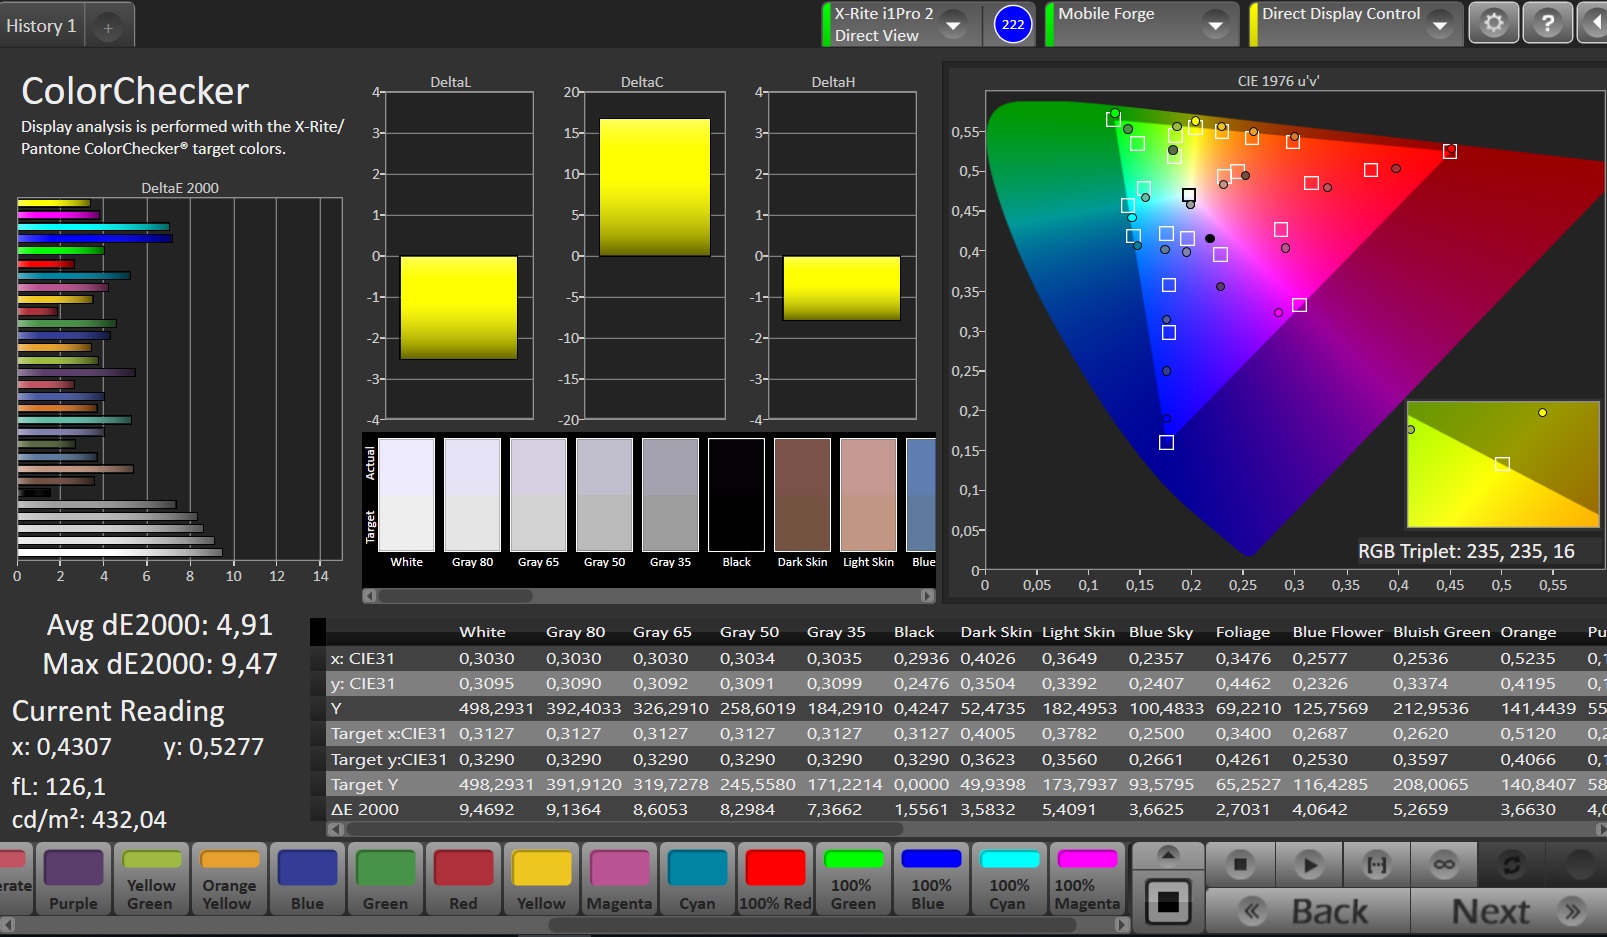Go to the Next workflow page
Viewport: 1607px width, 937px height.
tap(1507, 911)
